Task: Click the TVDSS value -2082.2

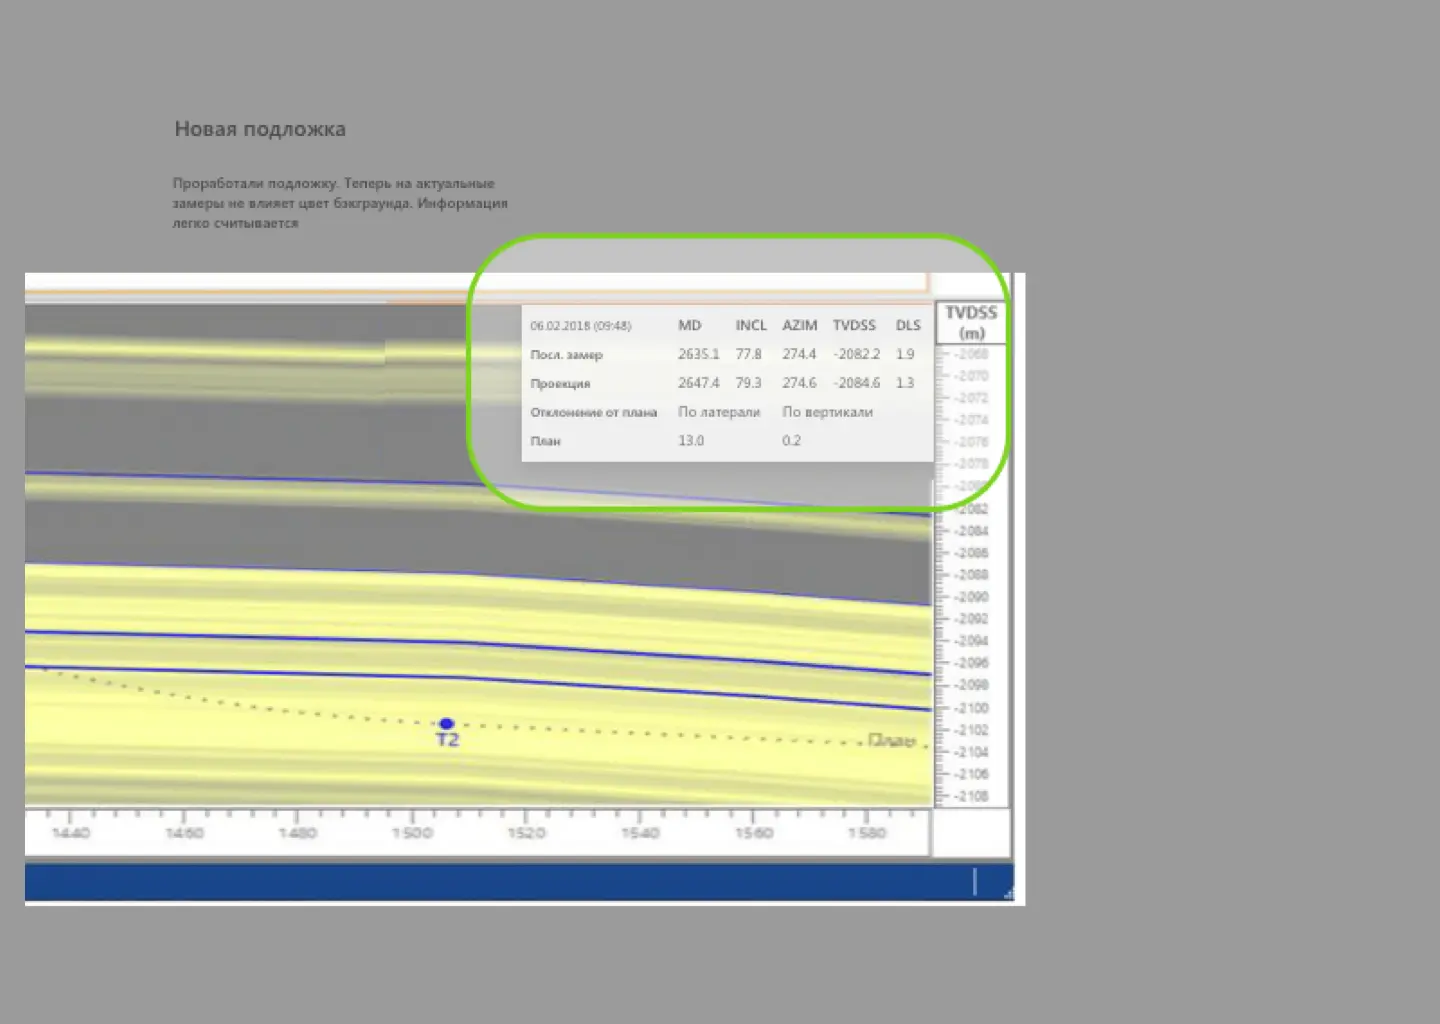Action: pos(857,354)
